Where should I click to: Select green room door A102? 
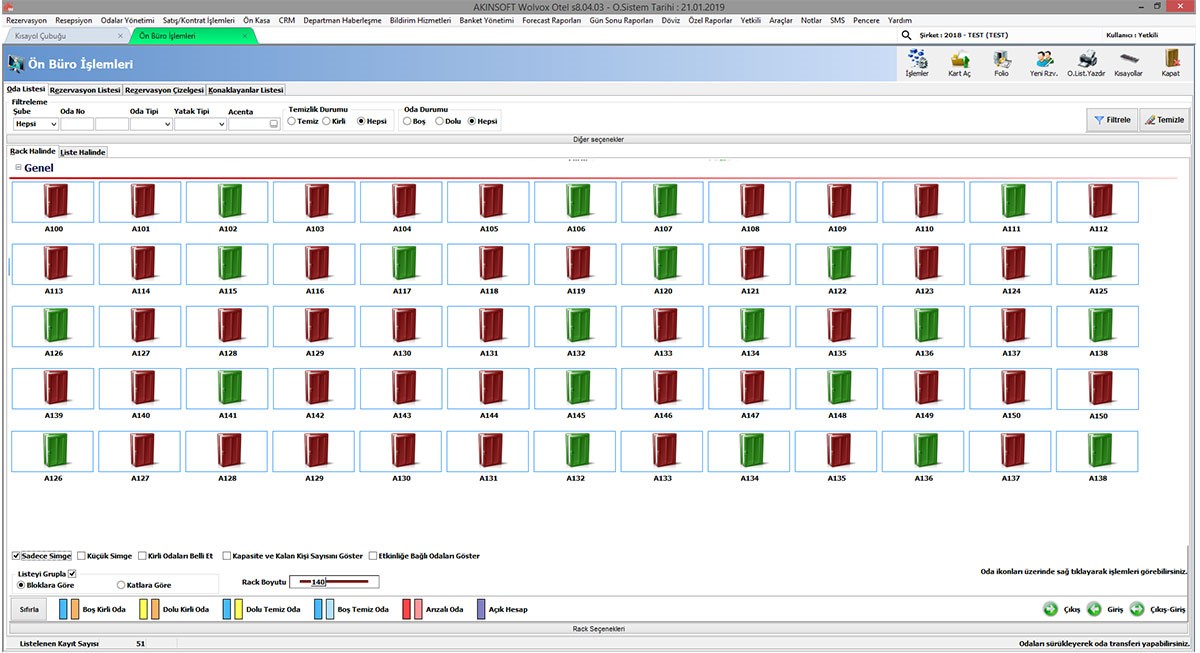click(228, 202)
